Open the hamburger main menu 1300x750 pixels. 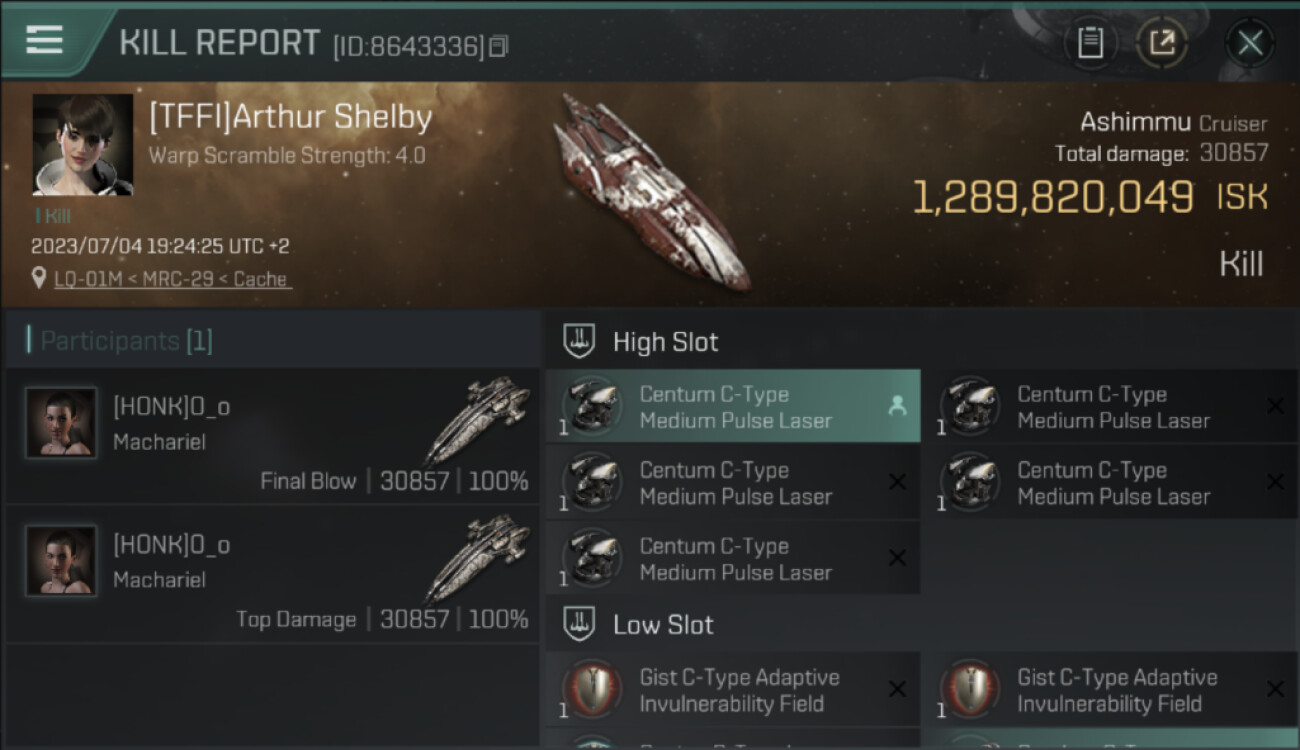tap(45, 40)
